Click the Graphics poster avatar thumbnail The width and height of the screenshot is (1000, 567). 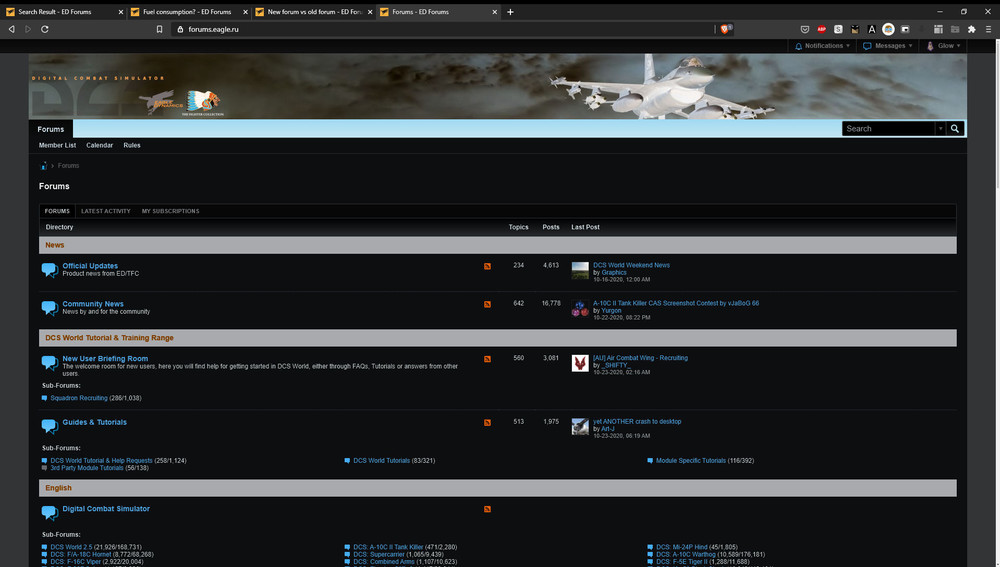coord(580,270)
